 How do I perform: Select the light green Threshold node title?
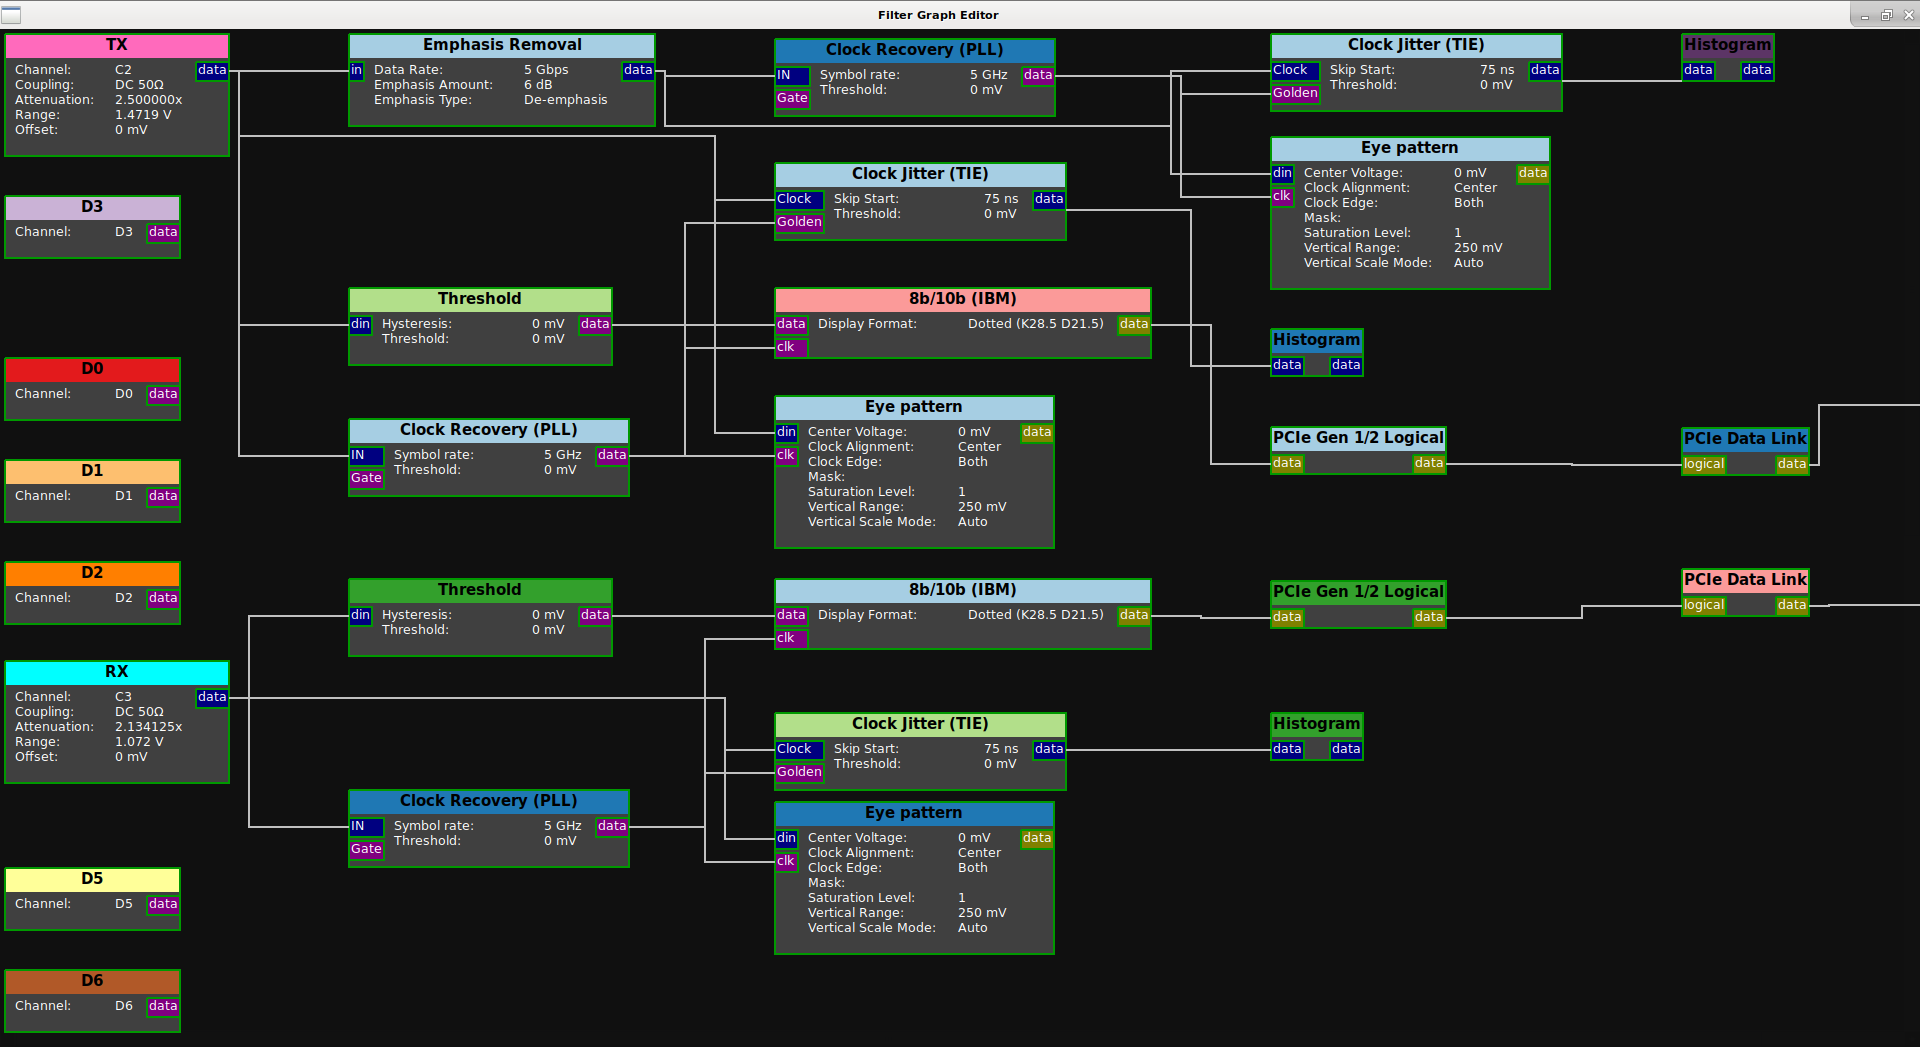[x=480, y=299]
